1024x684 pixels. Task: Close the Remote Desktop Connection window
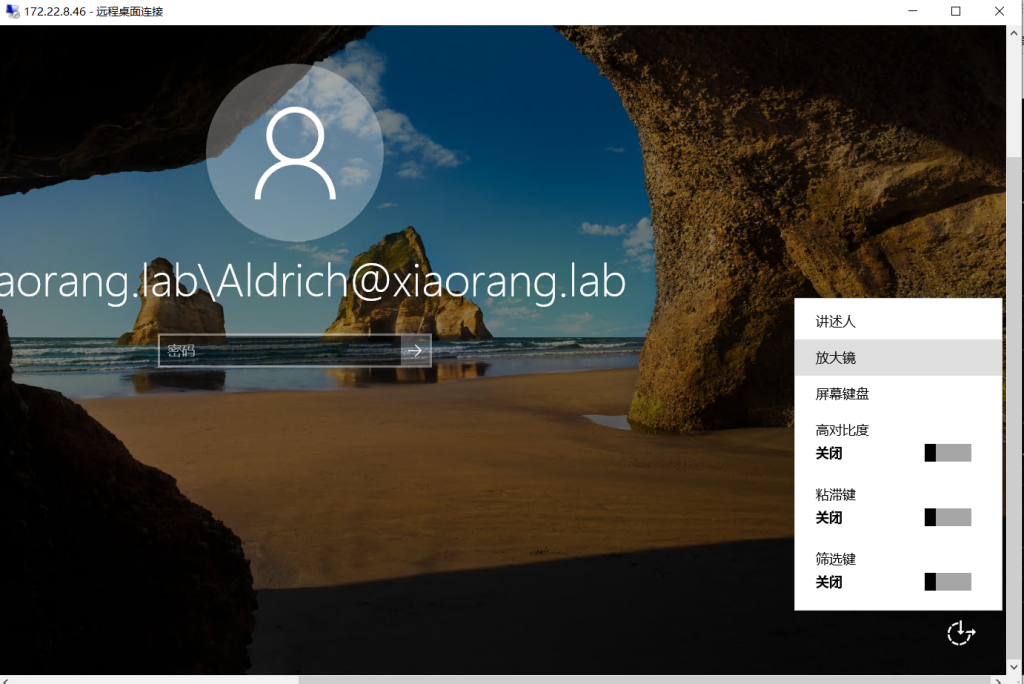(1000, 12)
